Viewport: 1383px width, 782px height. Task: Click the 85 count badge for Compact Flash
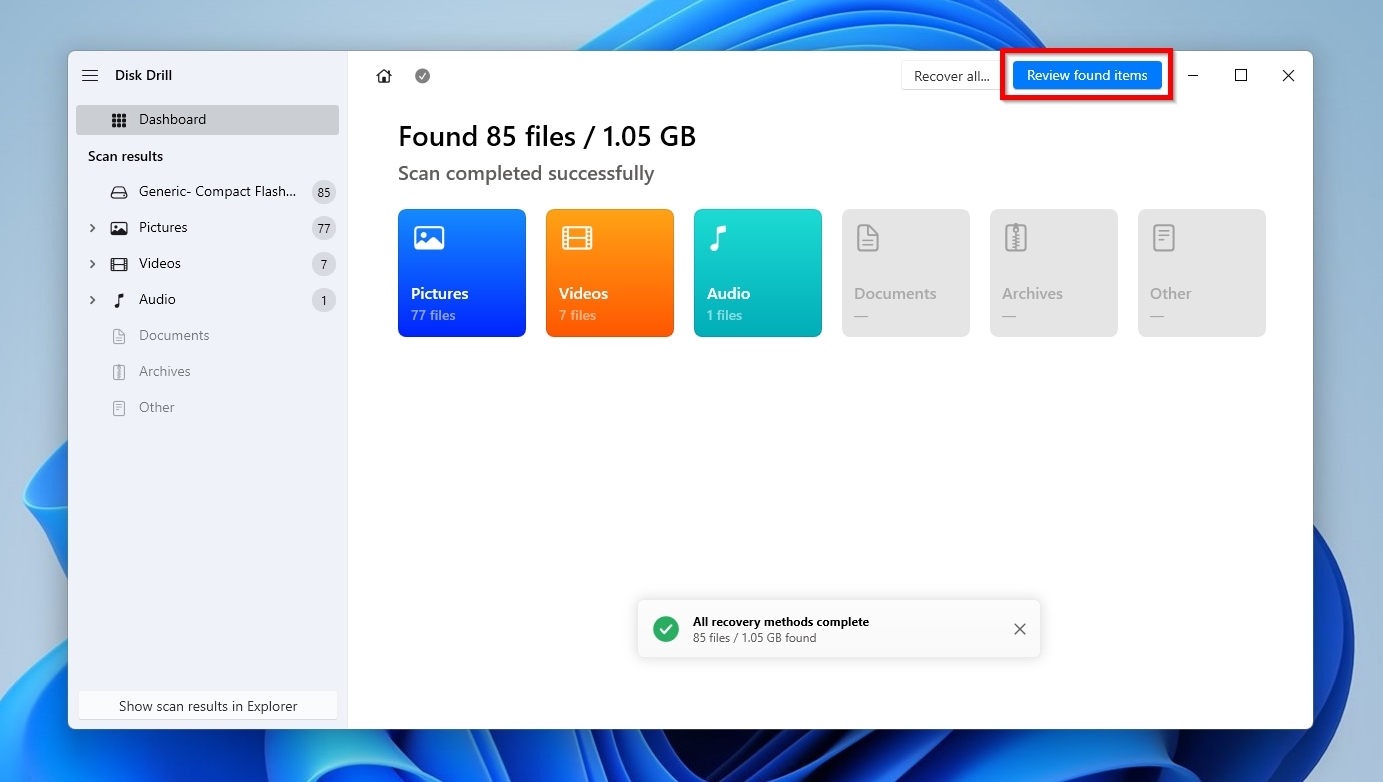(x=323, y=192)
